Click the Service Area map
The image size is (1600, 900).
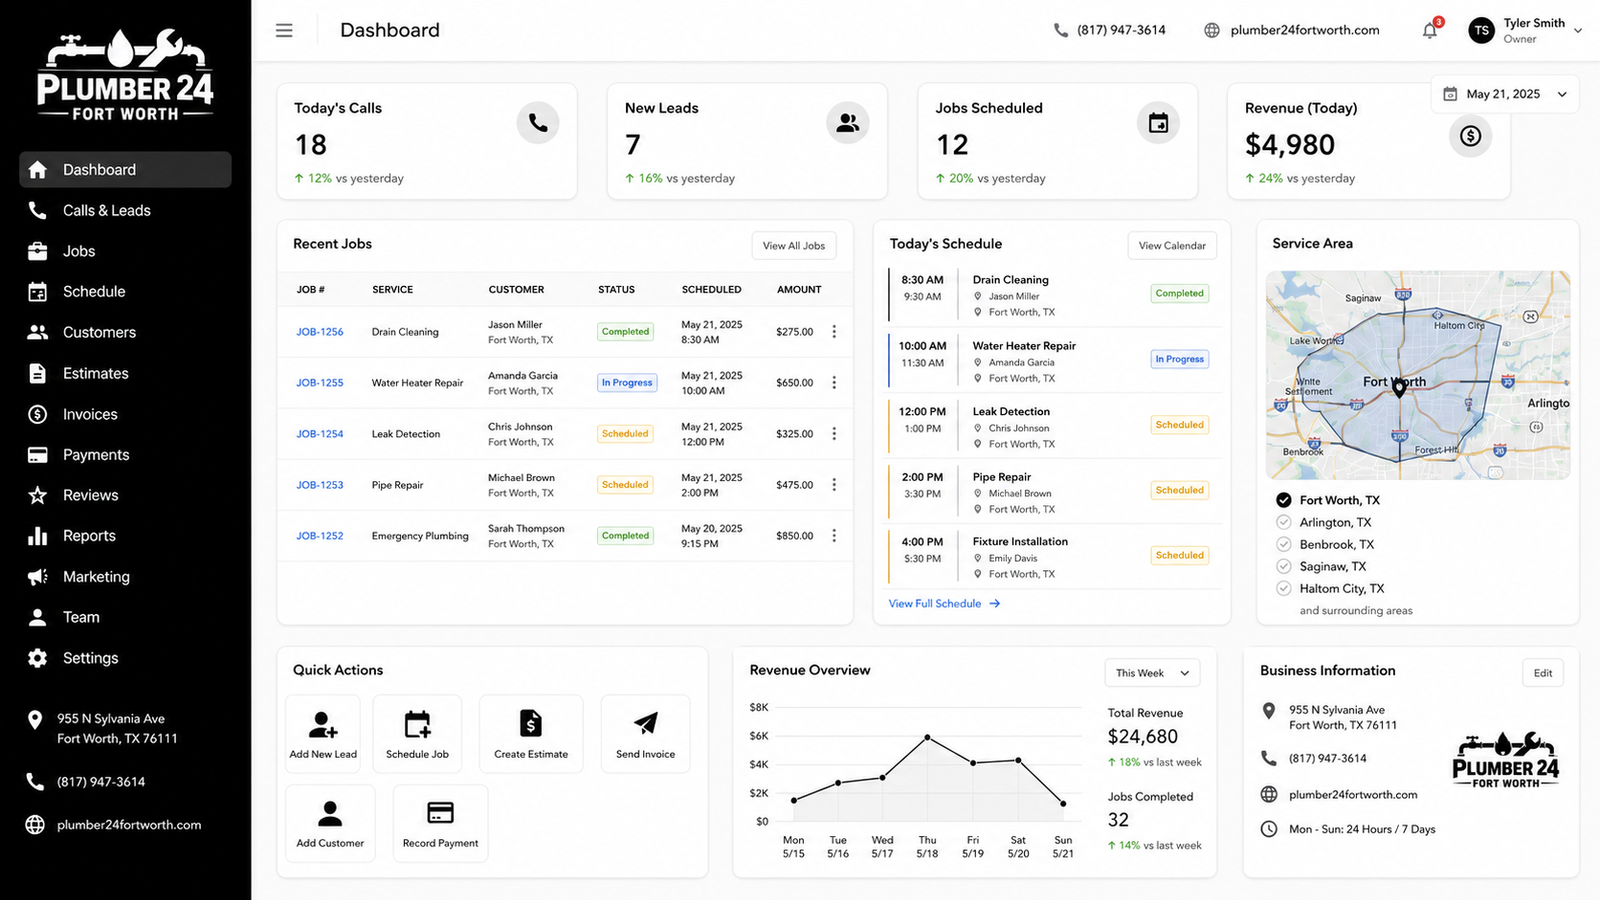pos(1418,375)
